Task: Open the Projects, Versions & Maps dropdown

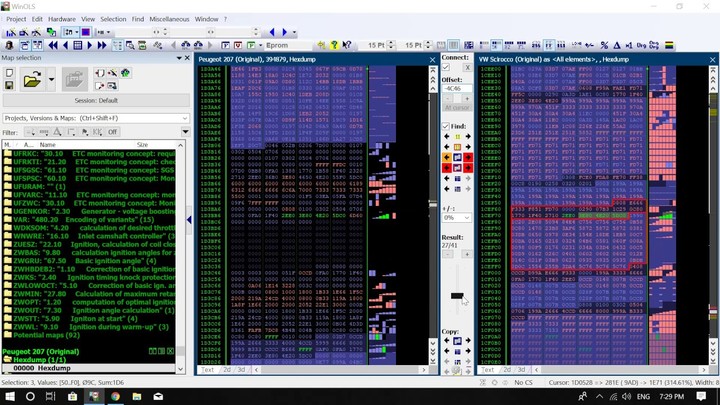Action: pos(96,118)
